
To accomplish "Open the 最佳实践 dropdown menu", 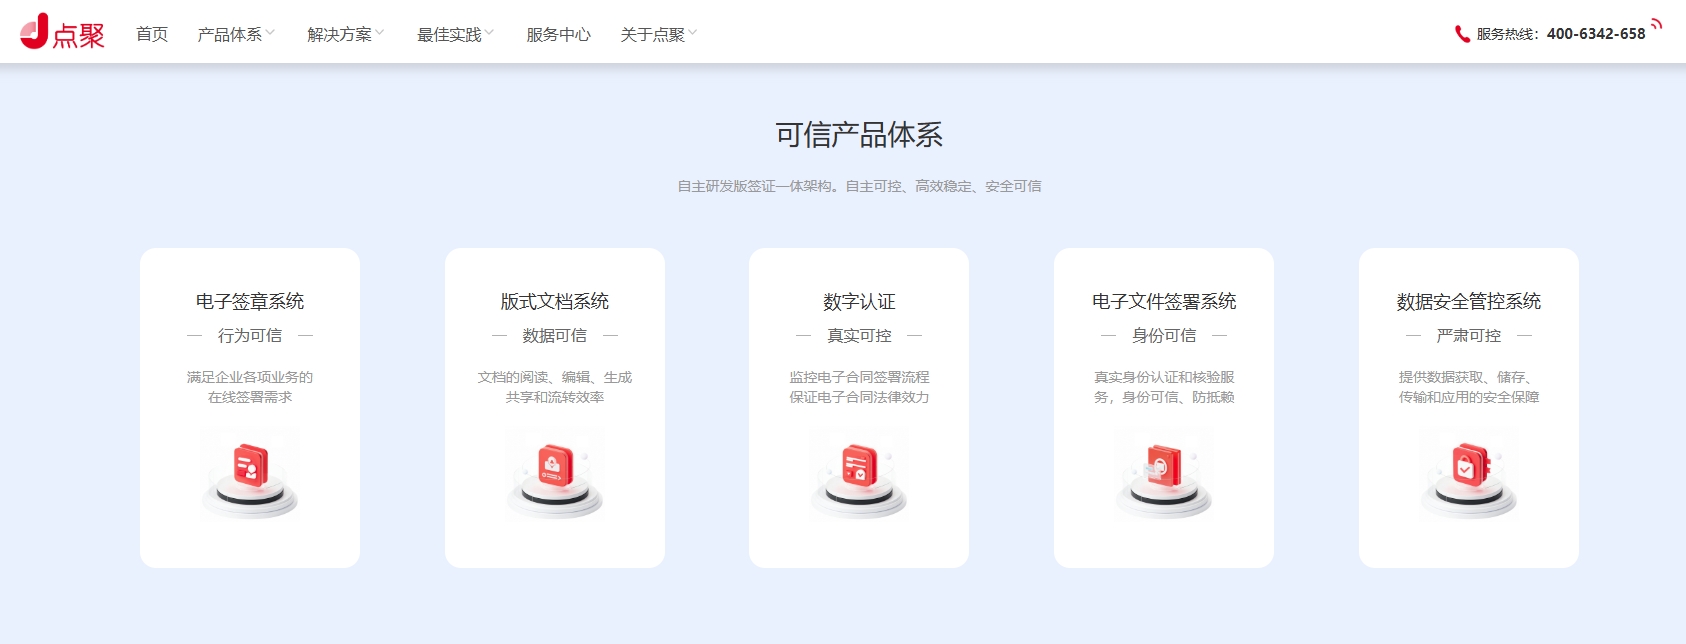I will pyautogui.click(x=456, y=35).
